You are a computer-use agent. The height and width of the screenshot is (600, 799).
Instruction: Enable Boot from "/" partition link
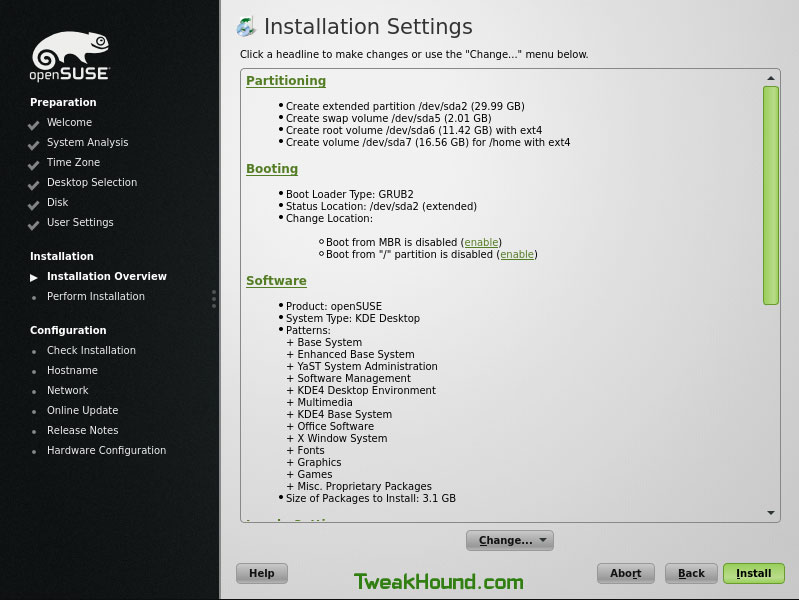coord(517,254)
